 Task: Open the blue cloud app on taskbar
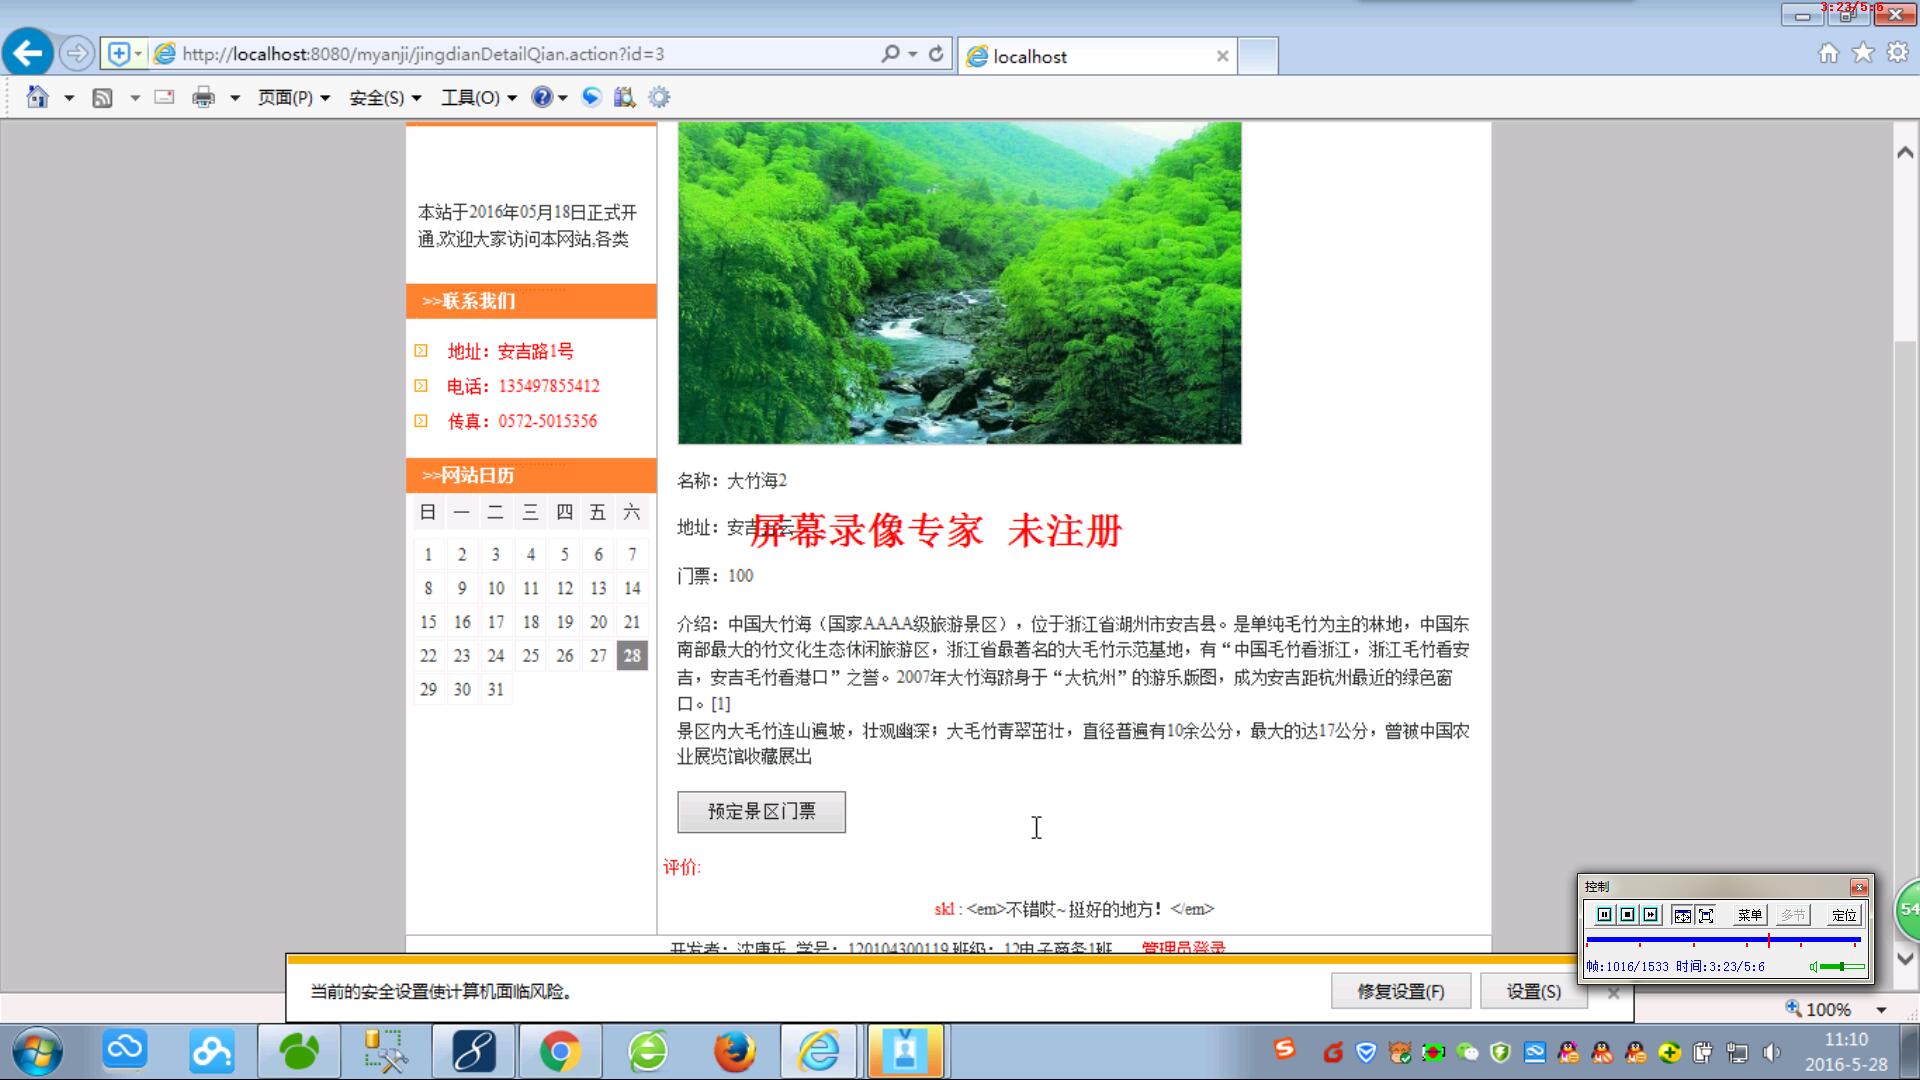[x=125, y=1052]
